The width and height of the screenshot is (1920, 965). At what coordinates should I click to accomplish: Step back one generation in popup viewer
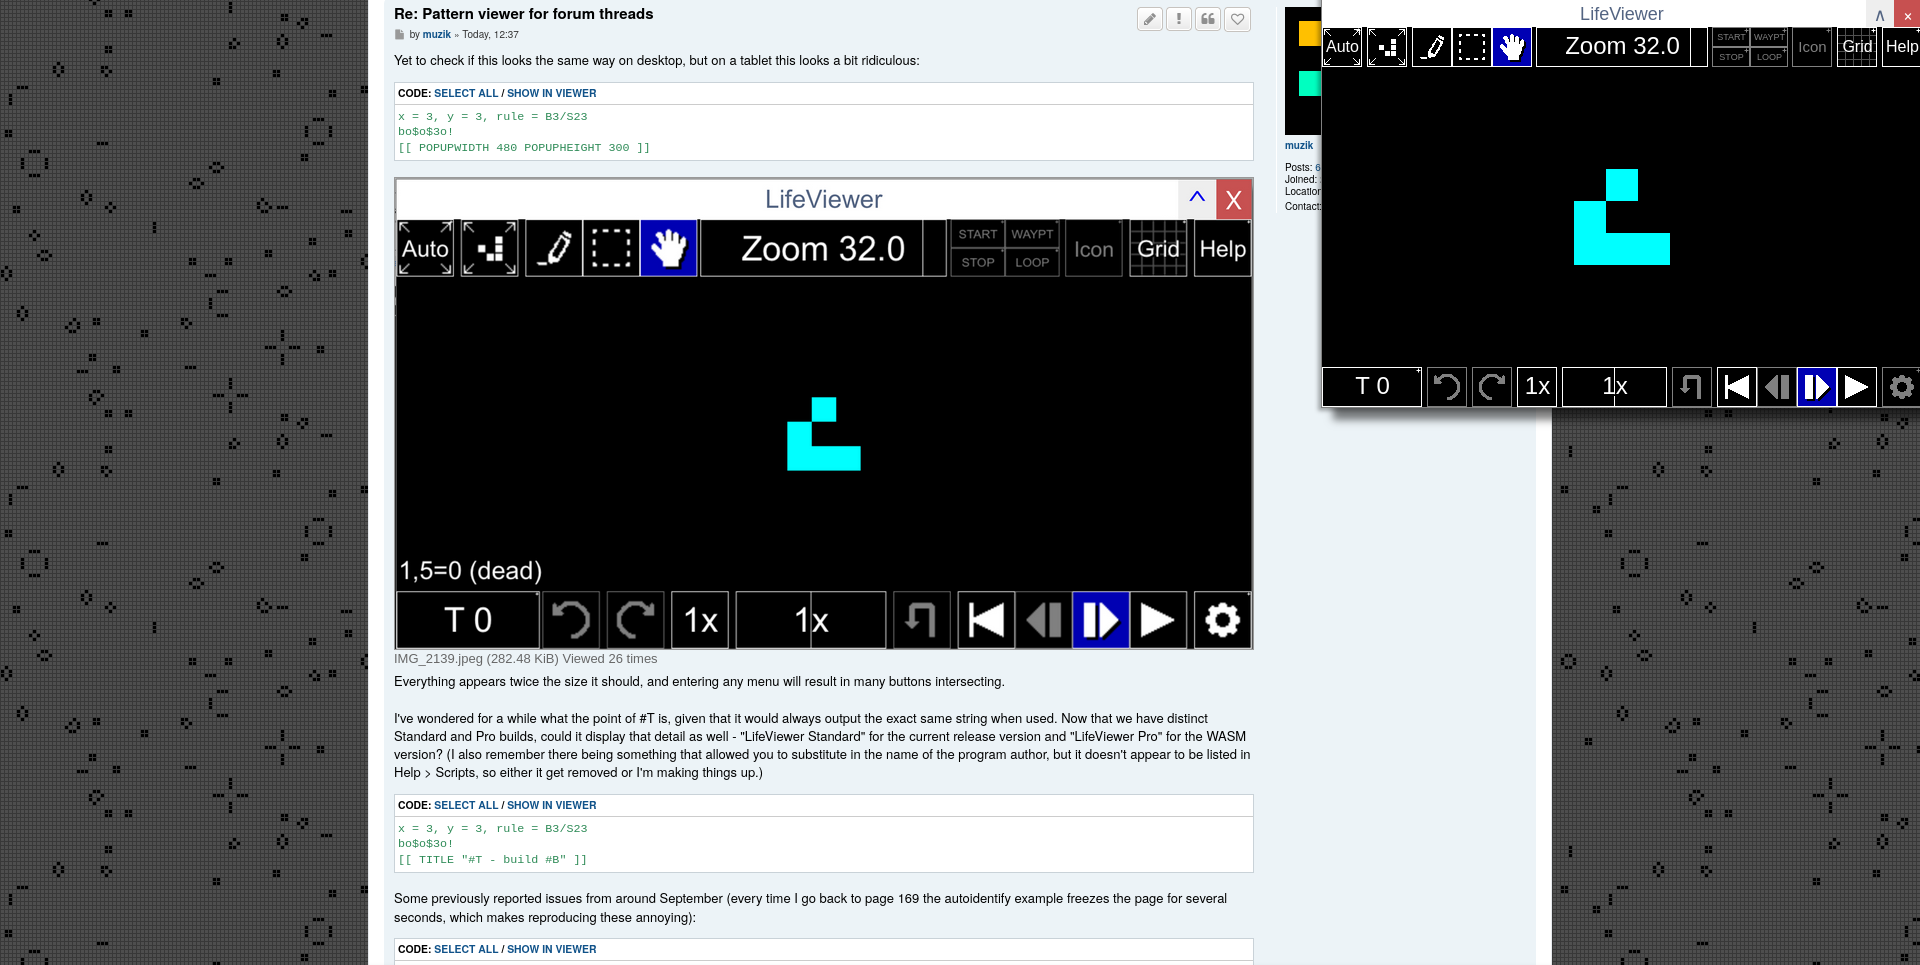tap(1777, 387)
